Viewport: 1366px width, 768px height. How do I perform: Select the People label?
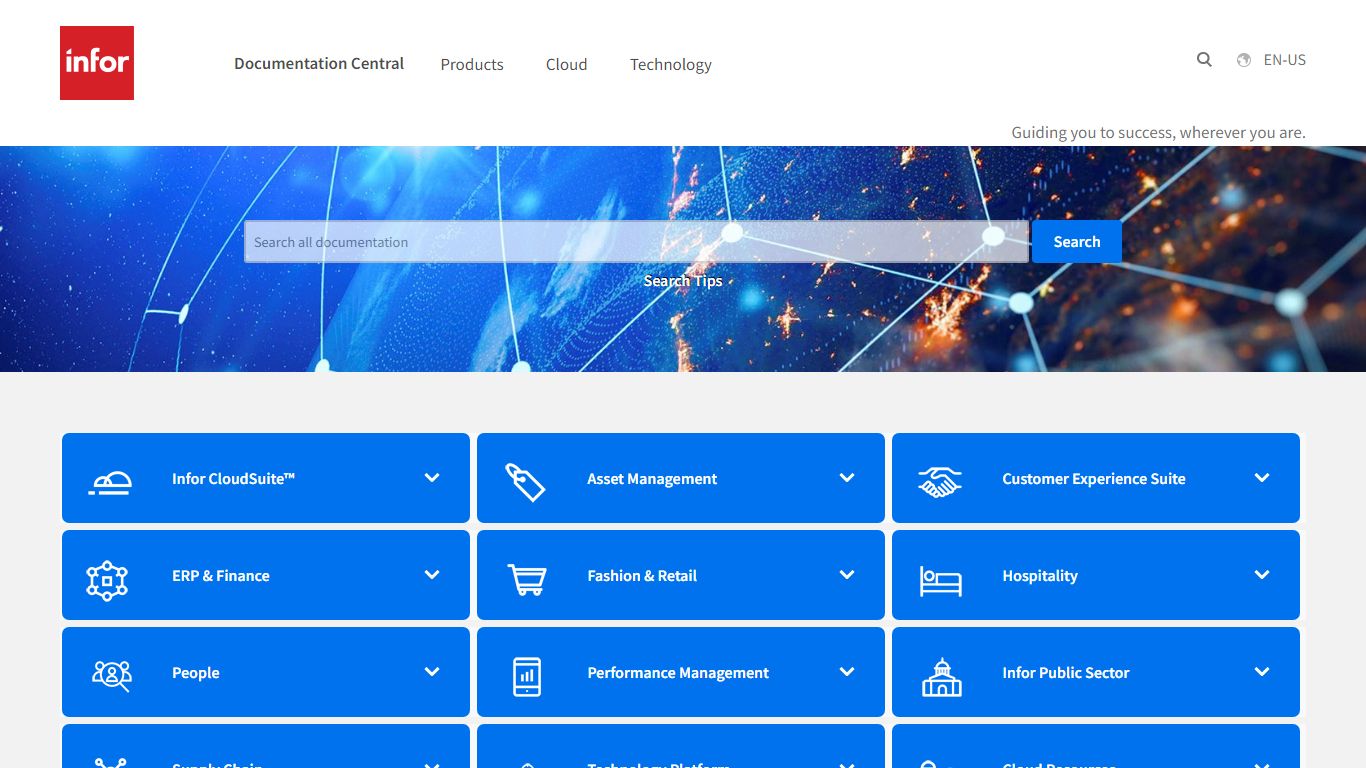[196, 673]
